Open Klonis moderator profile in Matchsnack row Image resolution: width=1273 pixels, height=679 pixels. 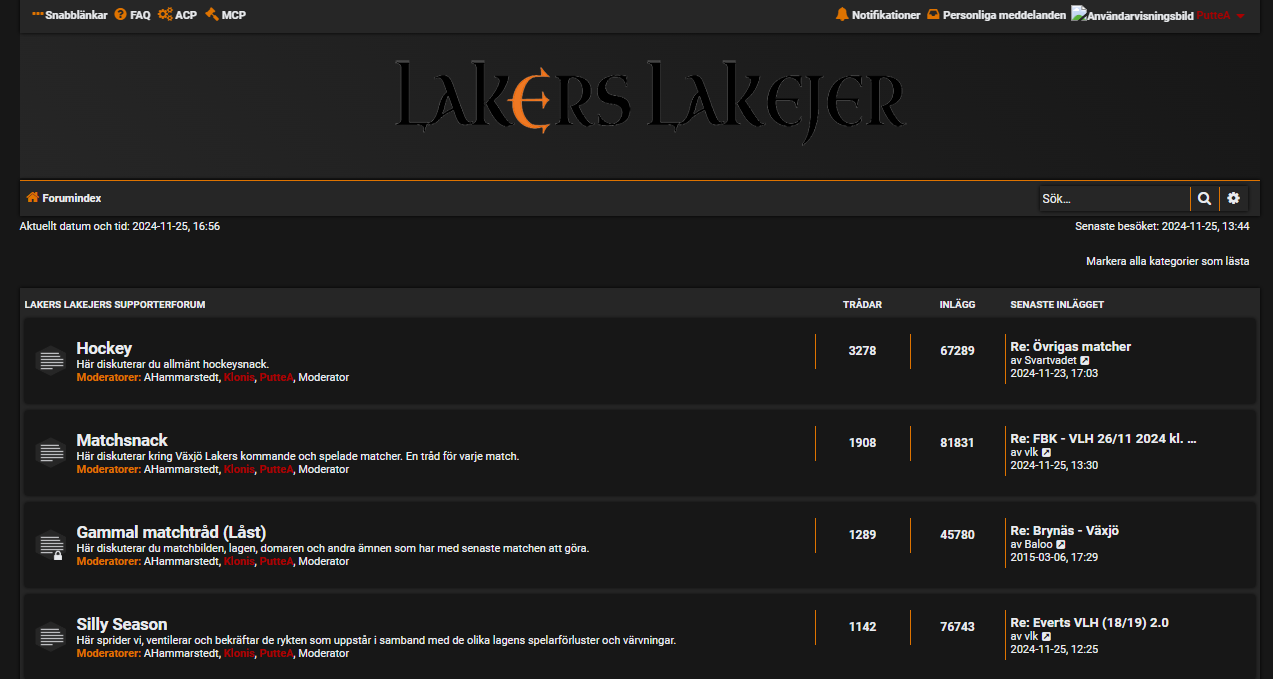239,469
